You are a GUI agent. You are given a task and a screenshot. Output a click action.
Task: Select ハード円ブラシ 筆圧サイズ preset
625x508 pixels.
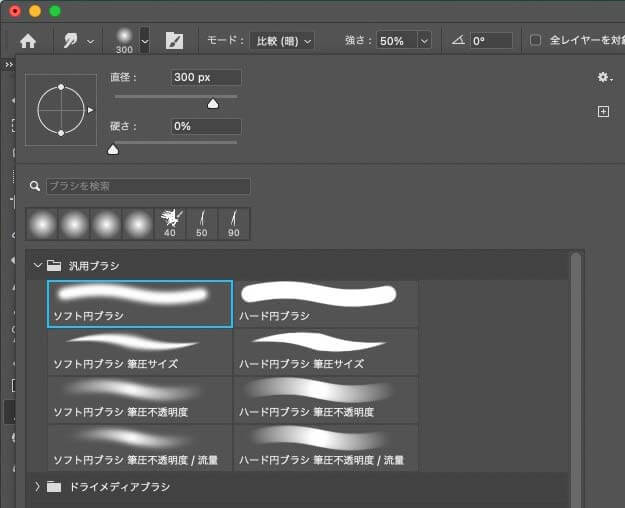click(x=326, y=352)
